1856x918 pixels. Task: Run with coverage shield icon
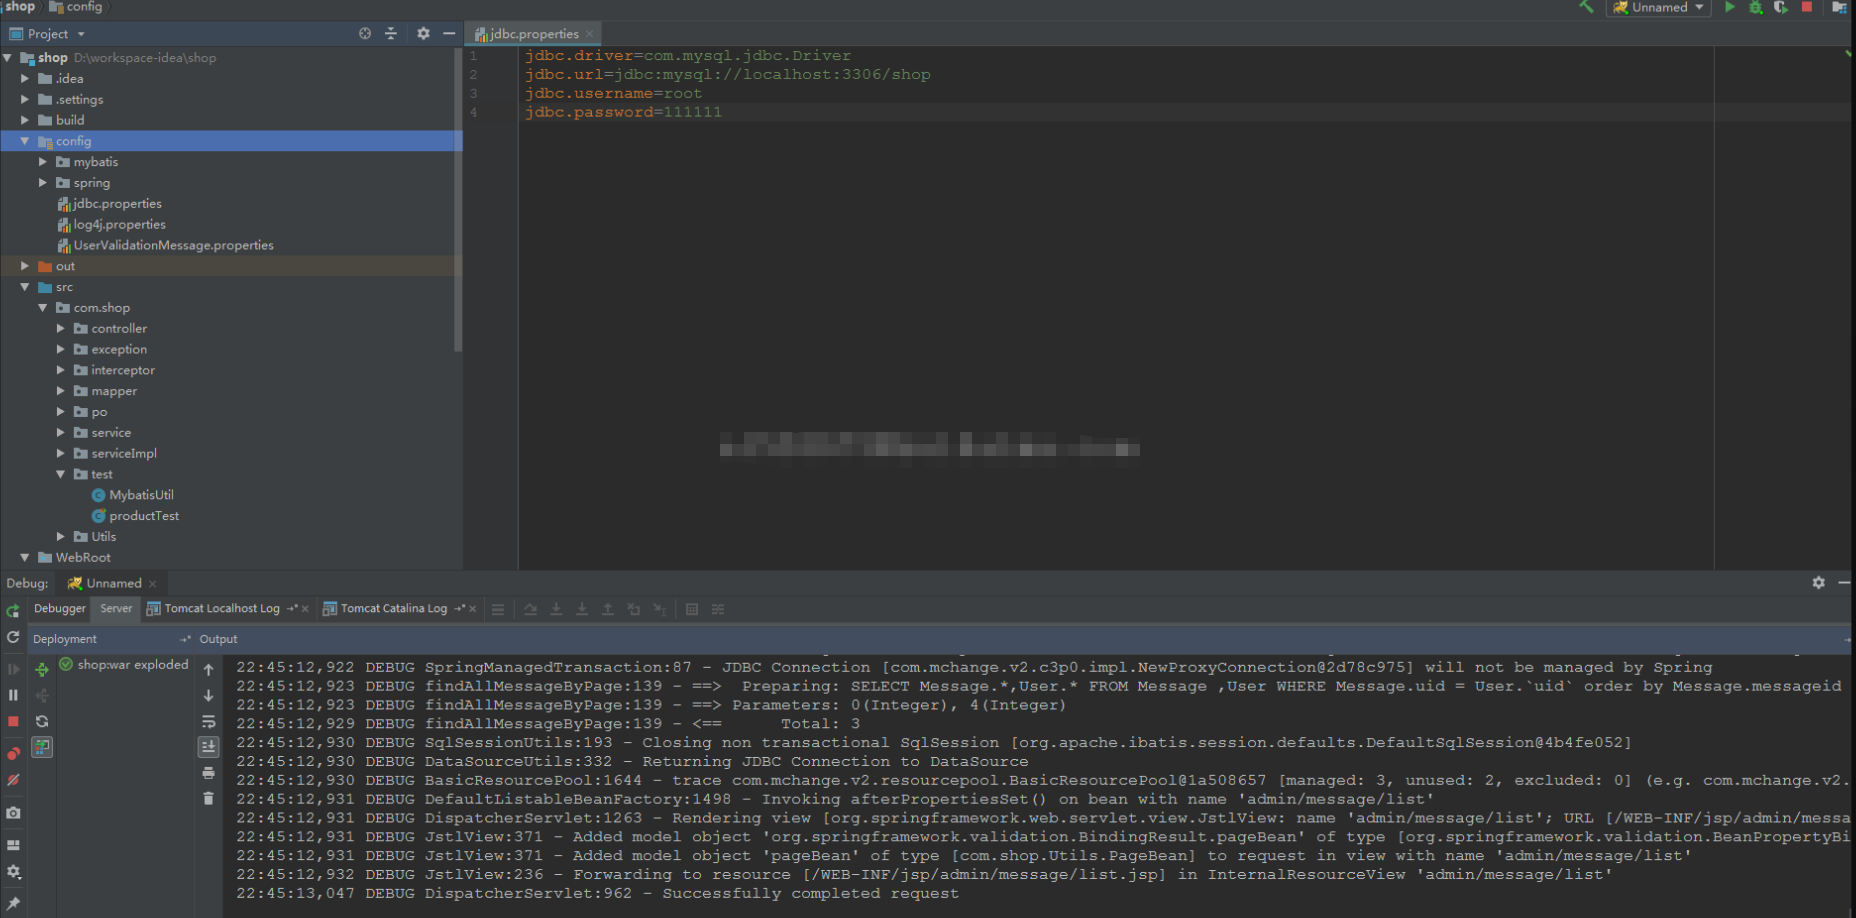tap(1781, 7)
